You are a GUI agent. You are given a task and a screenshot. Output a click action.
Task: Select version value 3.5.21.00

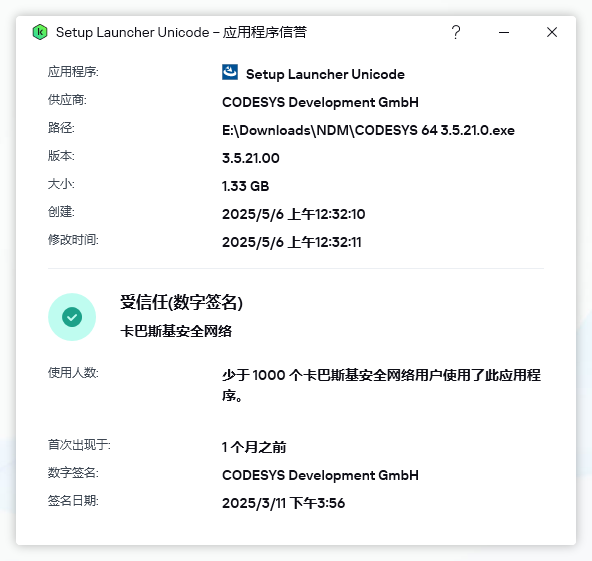pos(251,158)
